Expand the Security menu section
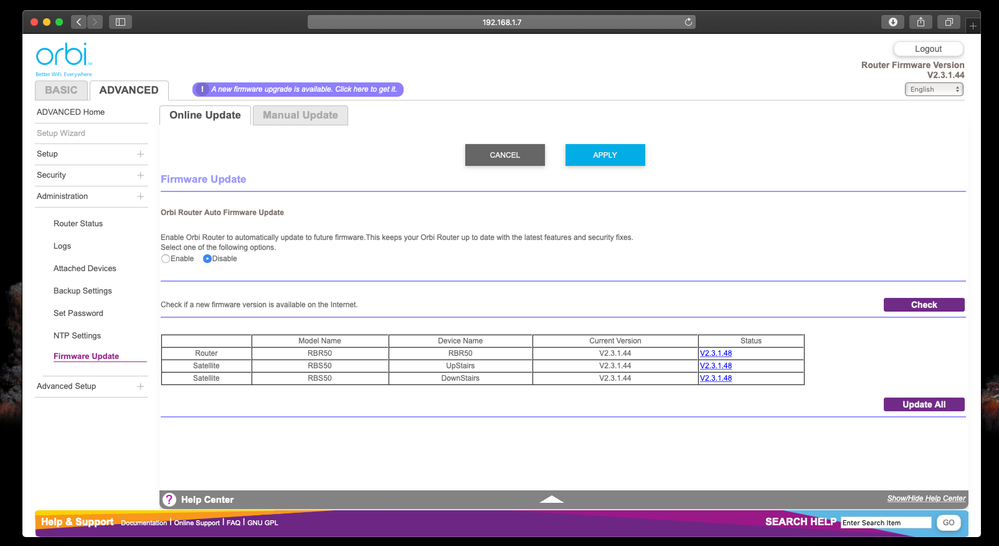The height and width of the screenshot is (546, 999). point(140,175)
